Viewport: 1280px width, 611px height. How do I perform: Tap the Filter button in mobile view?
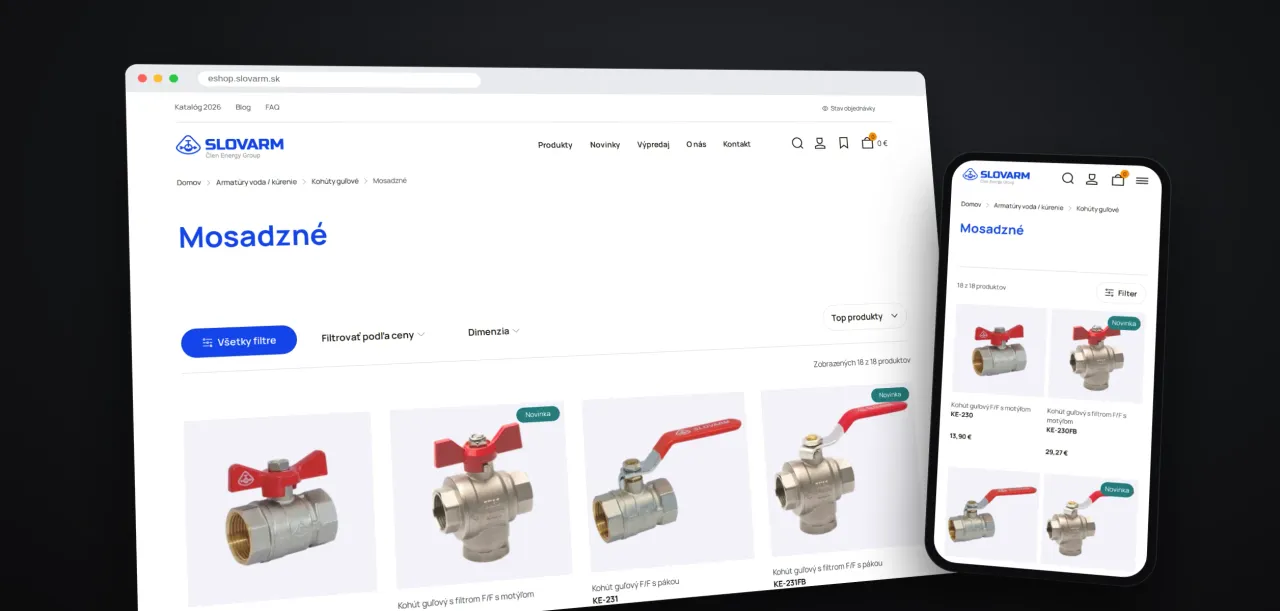[1121, 293]
